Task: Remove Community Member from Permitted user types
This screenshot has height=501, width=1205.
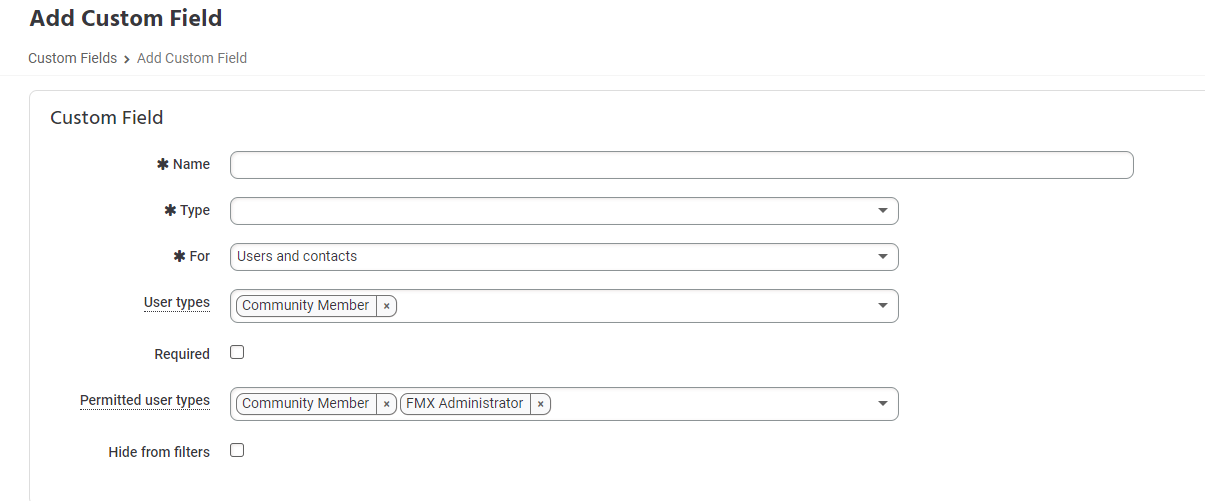Action: pos(387,404)
